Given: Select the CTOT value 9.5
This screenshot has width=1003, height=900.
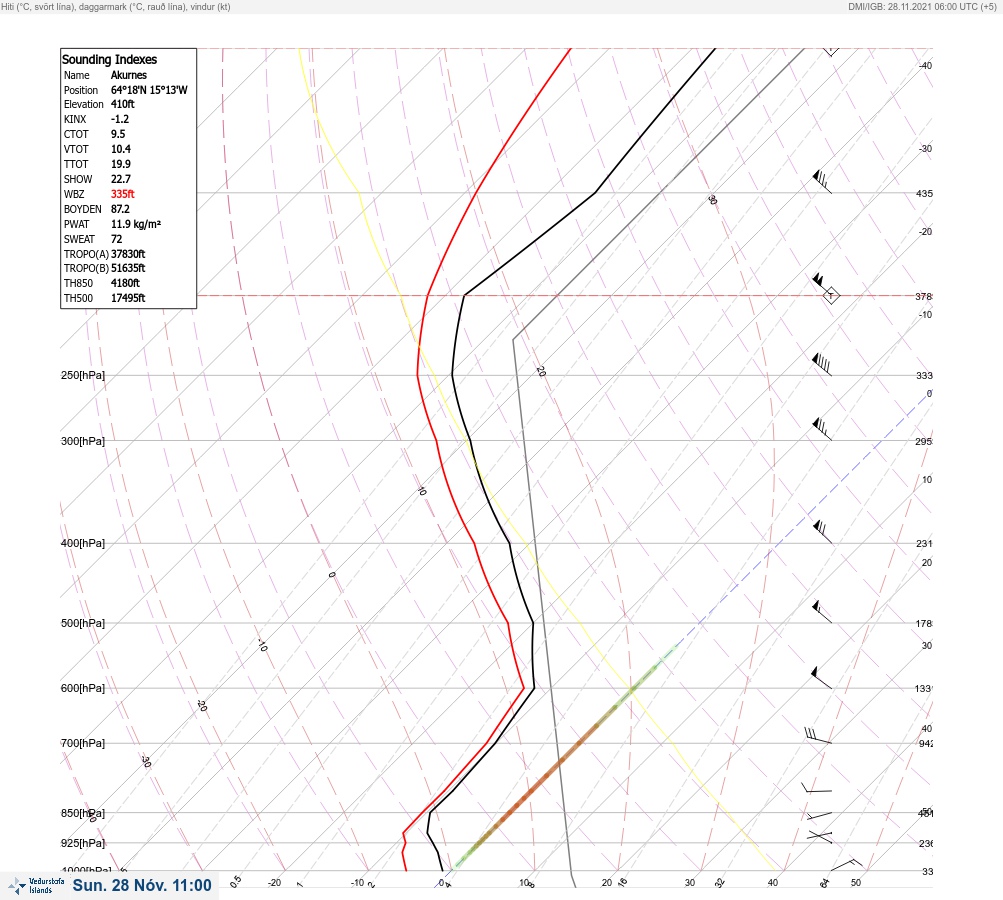Looking at the screenshot, I should pos(118,134).
